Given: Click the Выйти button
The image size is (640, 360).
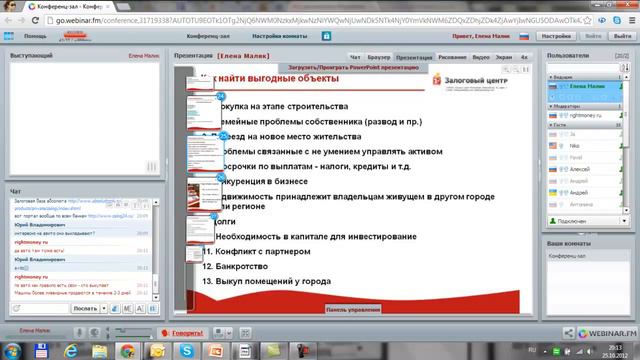Looking at the screenshot, I should coord(622,36).
